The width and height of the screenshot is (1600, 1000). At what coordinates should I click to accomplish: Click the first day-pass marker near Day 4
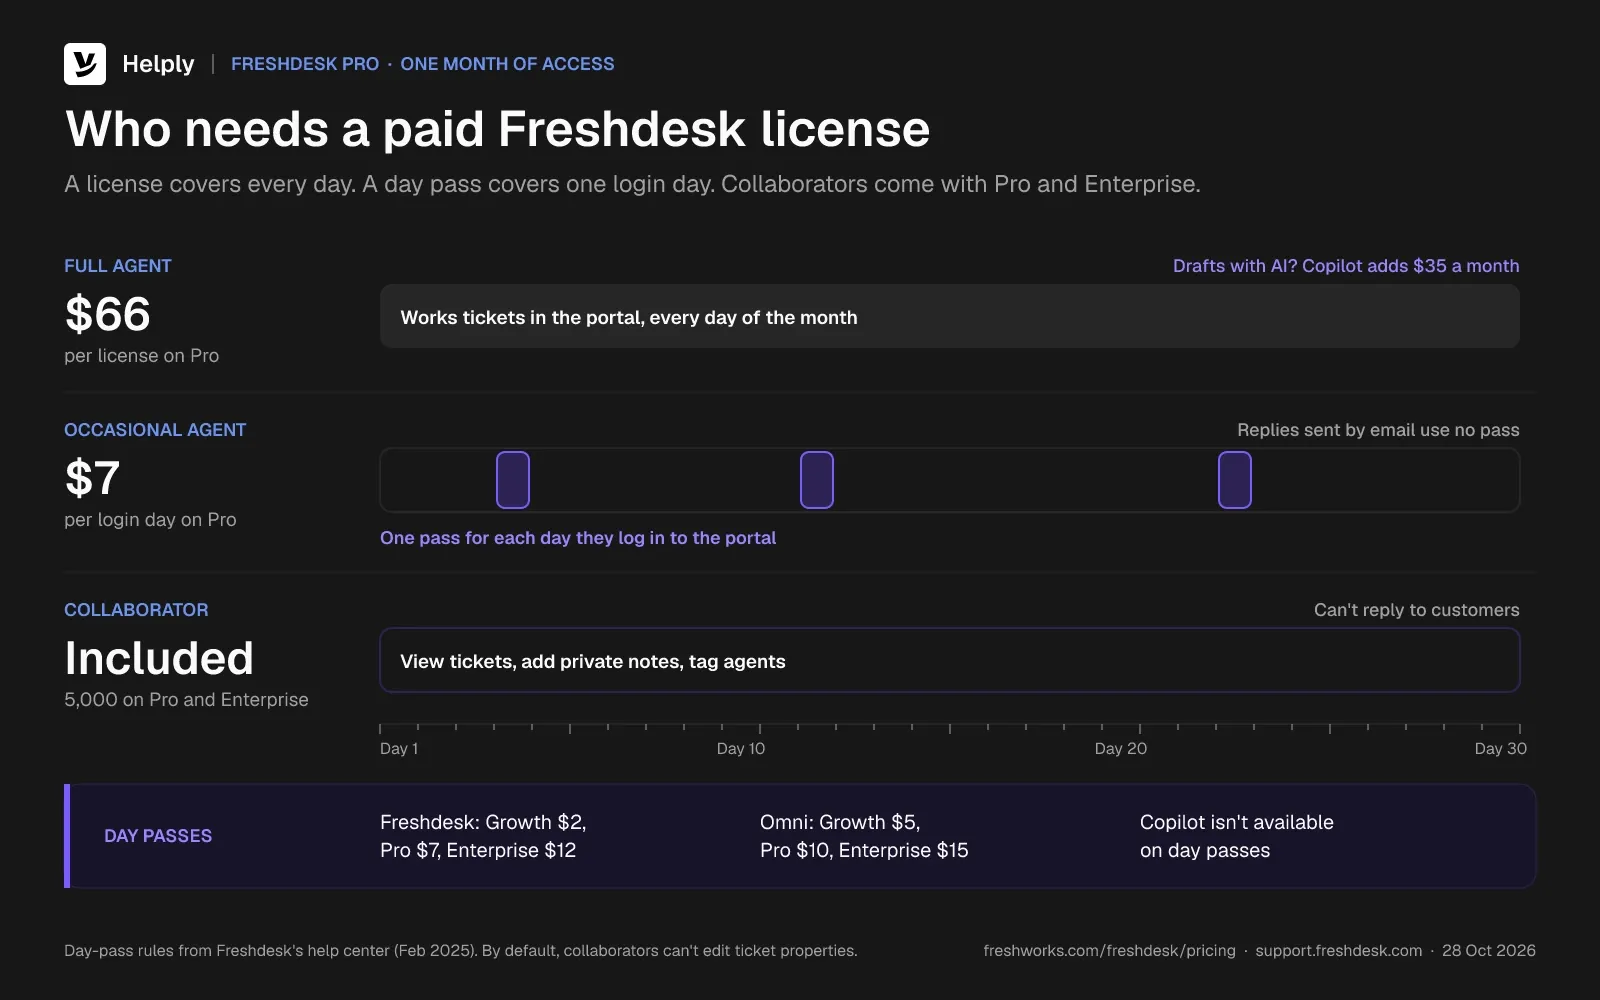[x=513, y=480]
